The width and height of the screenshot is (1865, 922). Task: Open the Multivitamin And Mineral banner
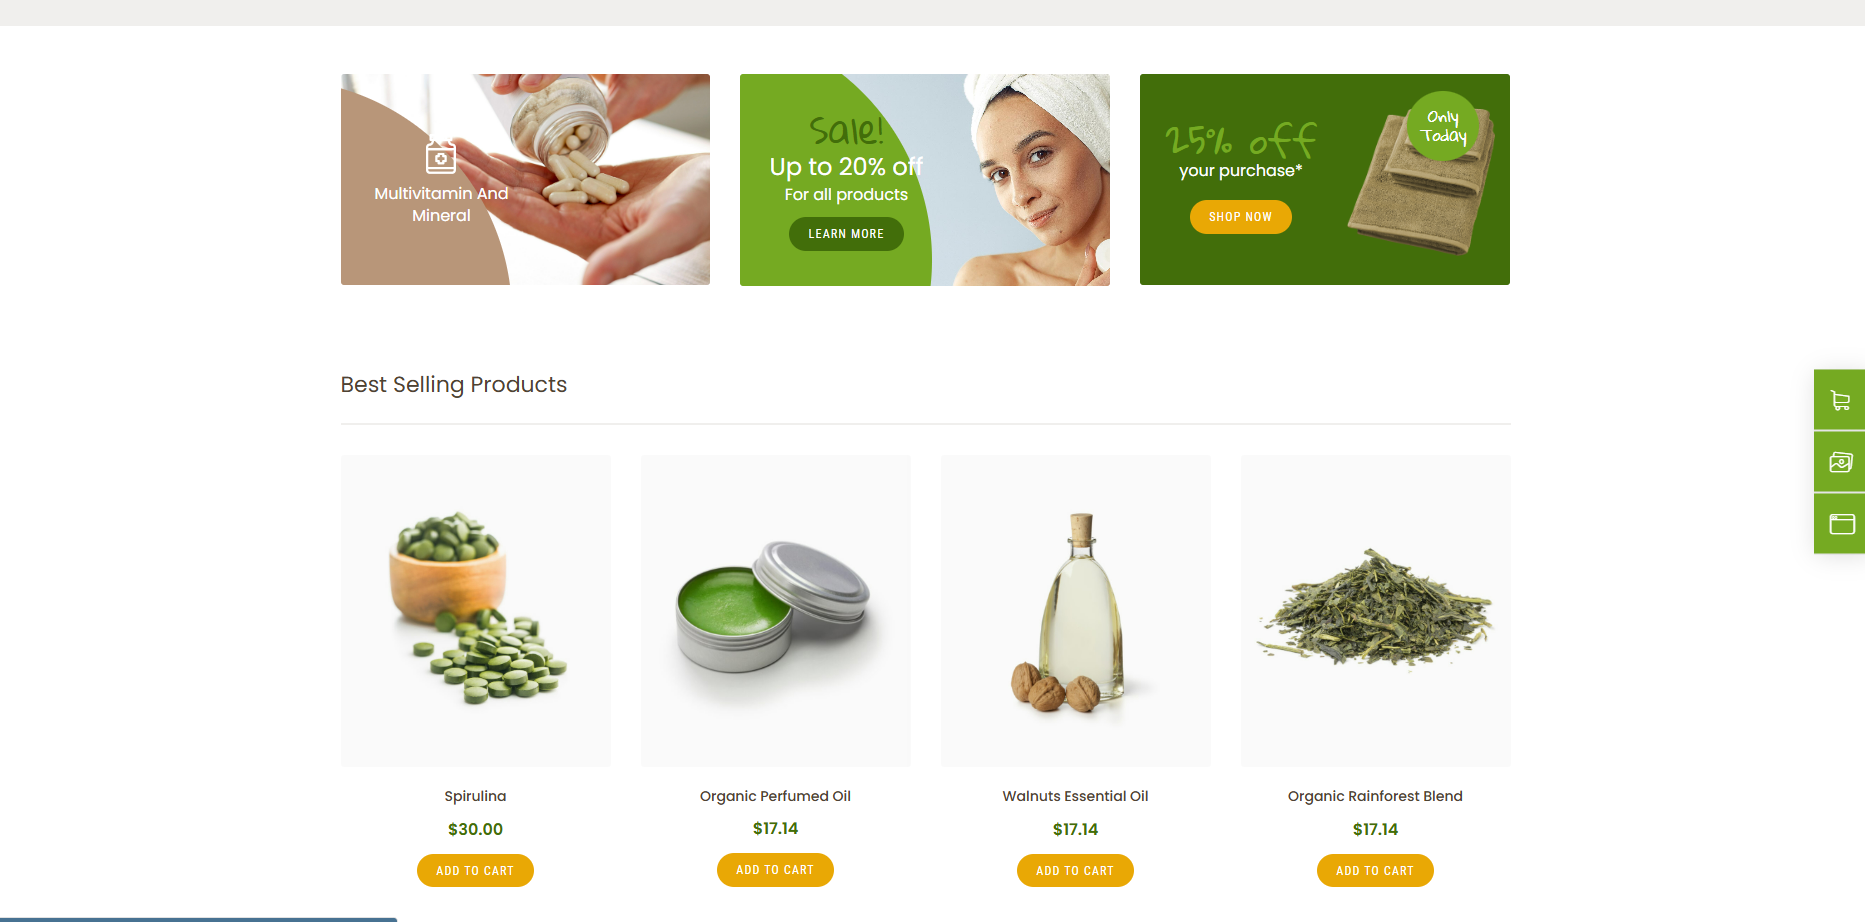(x=525, y=179)
